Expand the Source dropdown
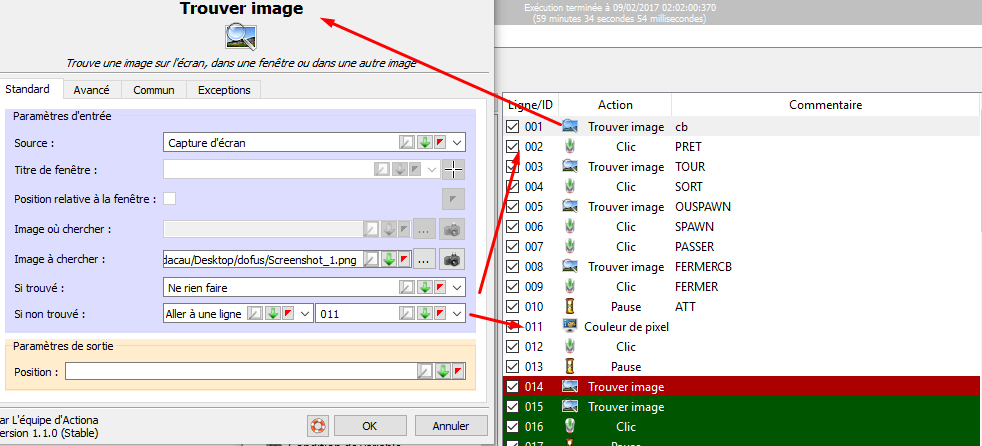This screenshot has height=446, width=982. coord(456,142)
